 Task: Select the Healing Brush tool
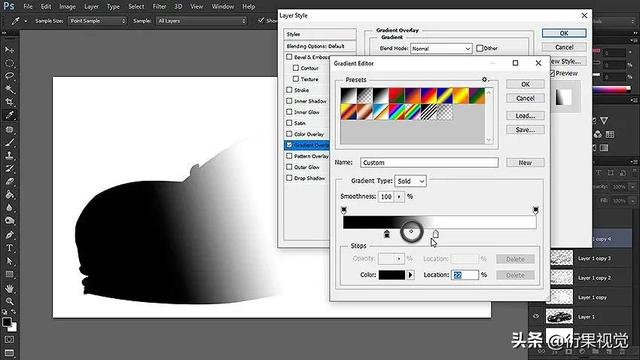click(x=9, y=129)
